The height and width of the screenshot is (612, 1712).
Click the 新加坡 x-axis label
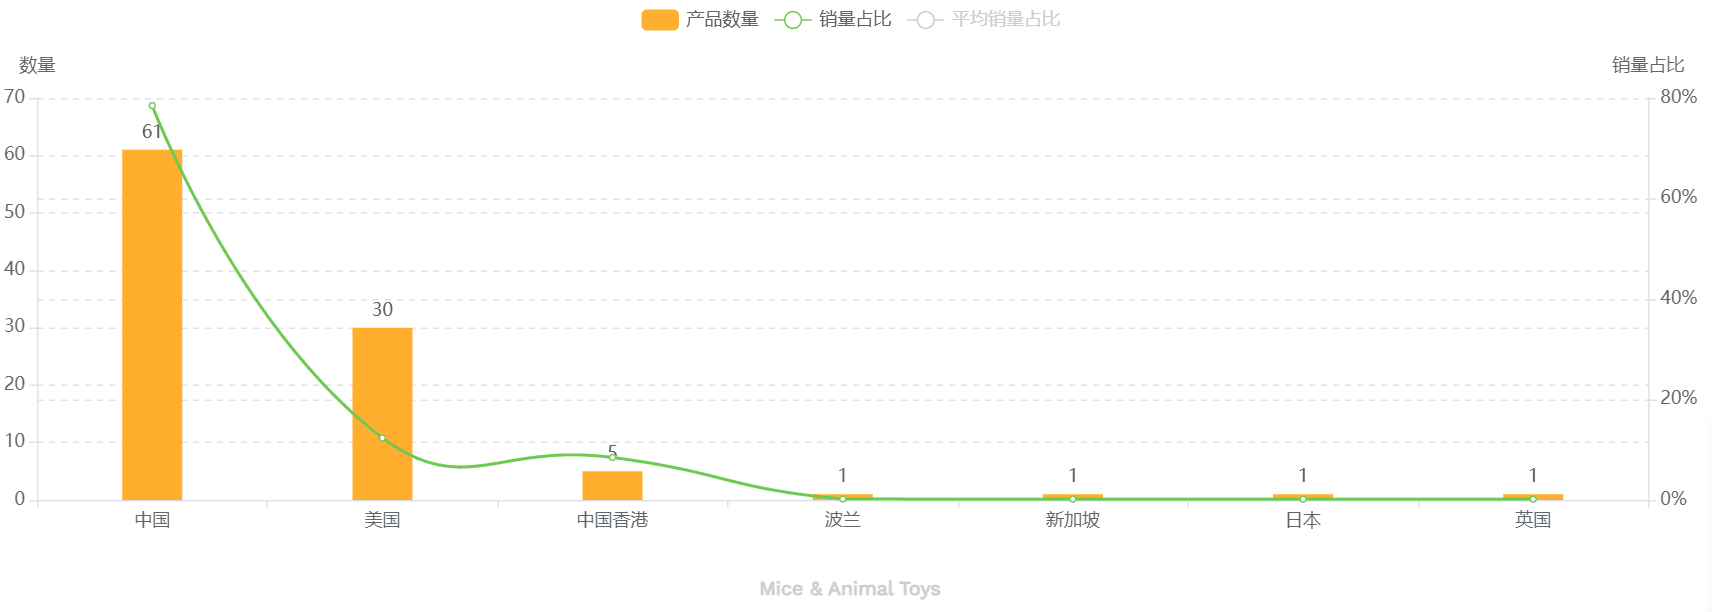(x=1073, y=520)
